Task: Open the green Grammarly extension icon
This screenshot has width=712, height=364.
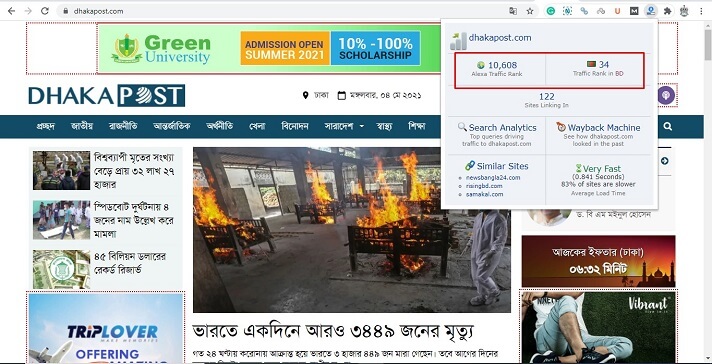Action: [551, 11]
